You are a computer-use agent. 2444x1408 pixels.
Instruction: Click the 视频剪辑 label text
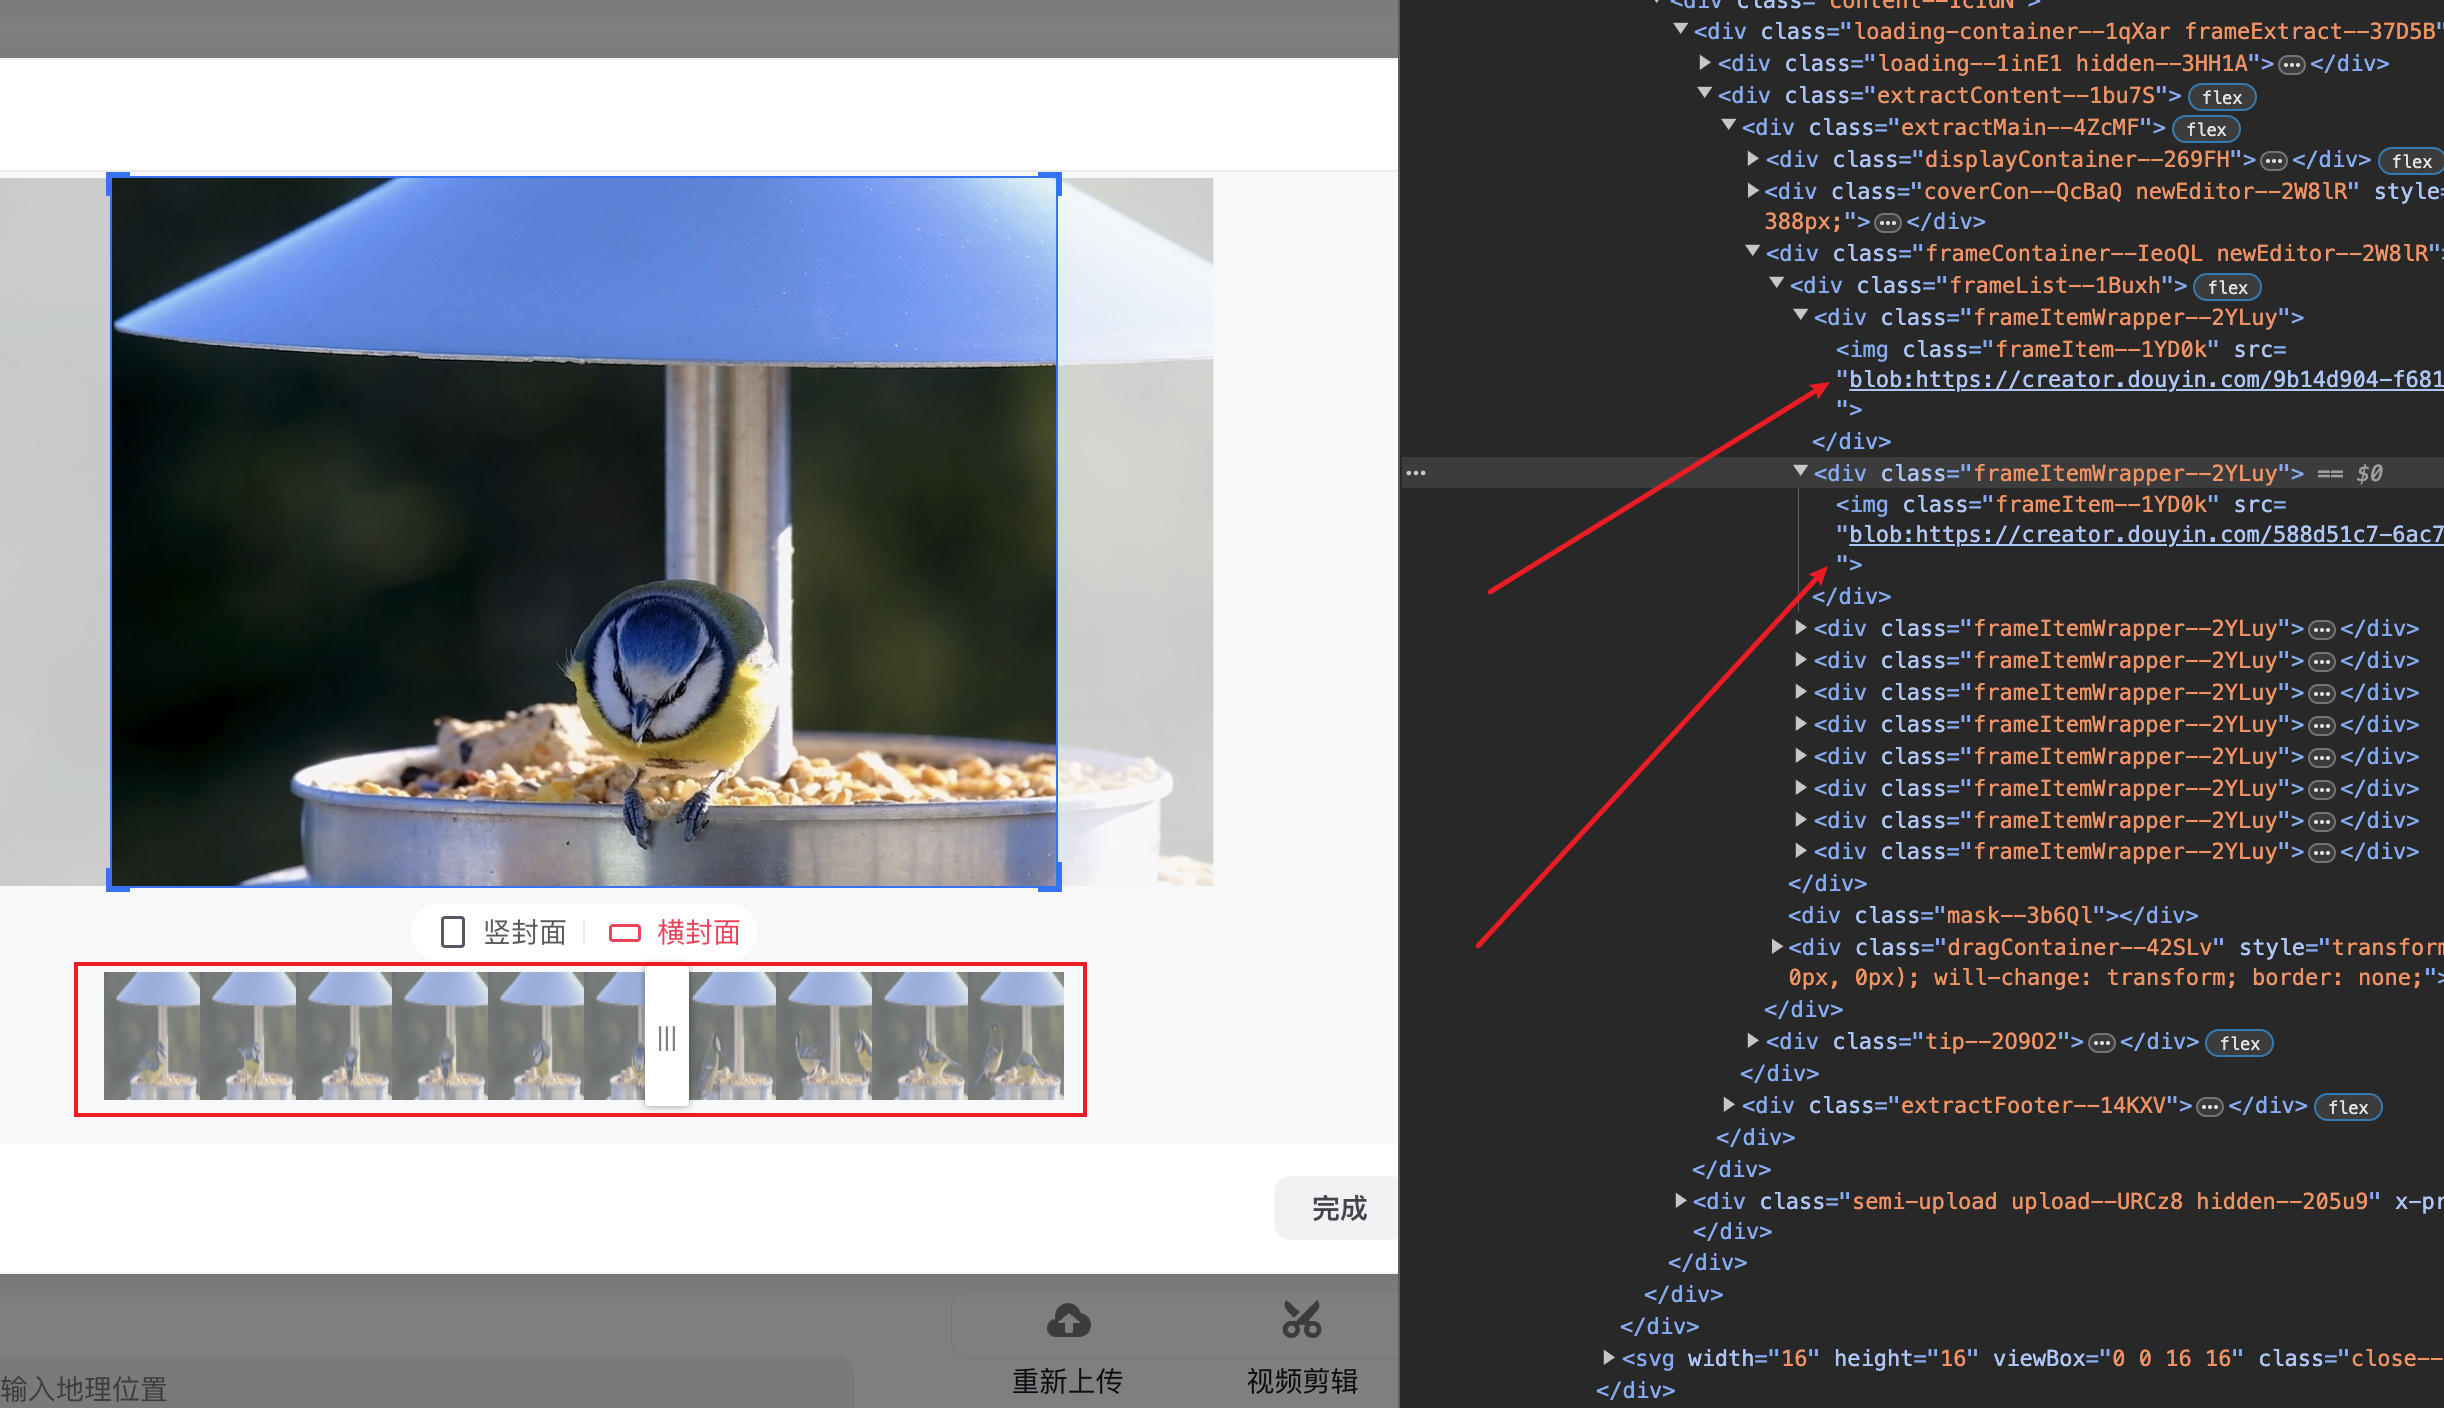[1301, 1381]
